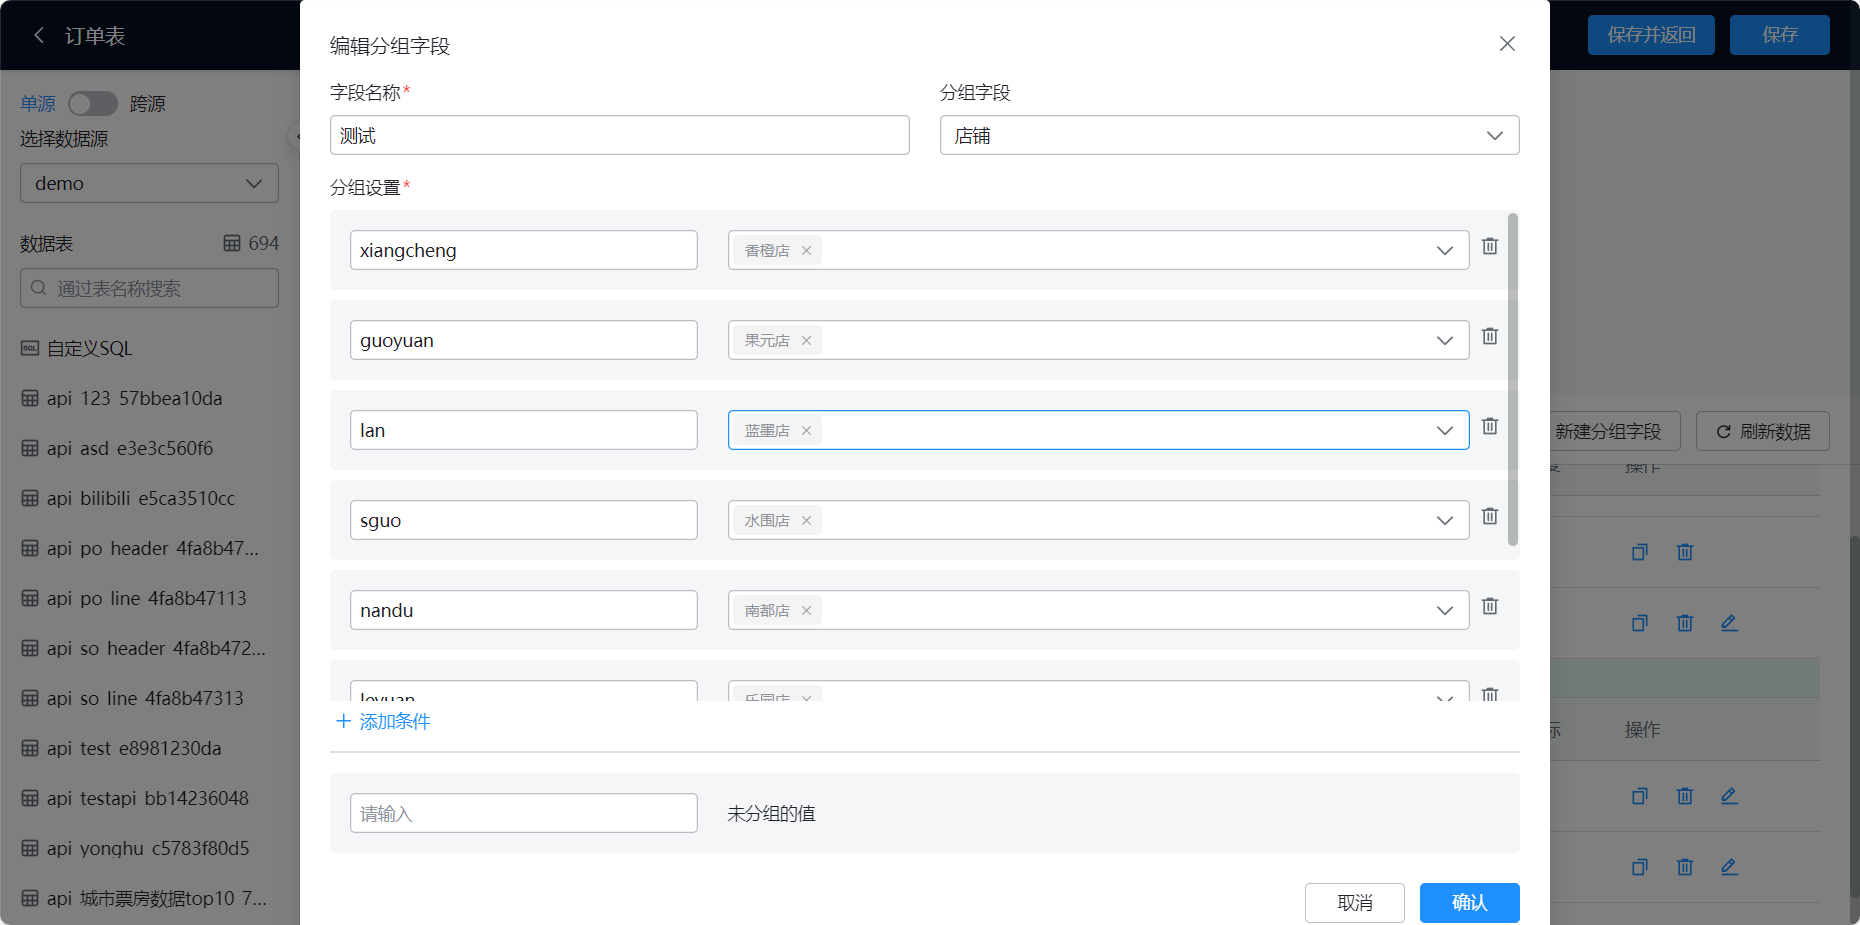1860x925 pixels.
Task: Delete the guoyuan group row
Action: click(x=1490, y=336)
